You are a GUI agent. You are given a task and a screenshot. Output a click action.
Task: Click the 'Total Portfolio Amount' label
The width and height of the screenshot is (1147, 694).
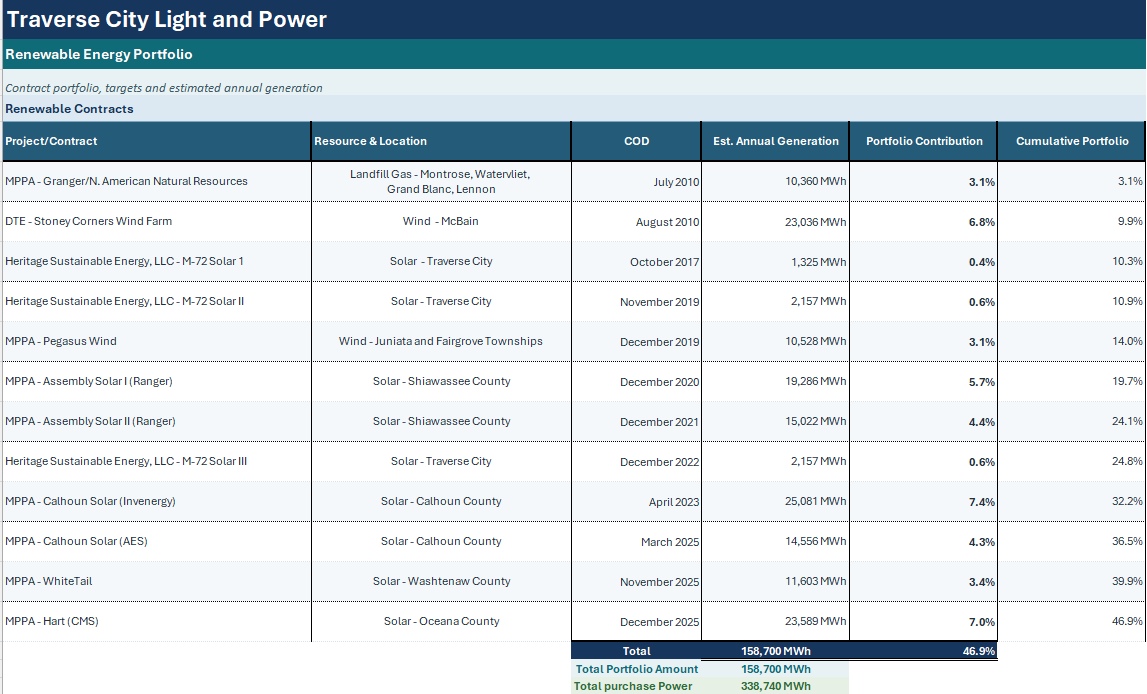point(636,669)
